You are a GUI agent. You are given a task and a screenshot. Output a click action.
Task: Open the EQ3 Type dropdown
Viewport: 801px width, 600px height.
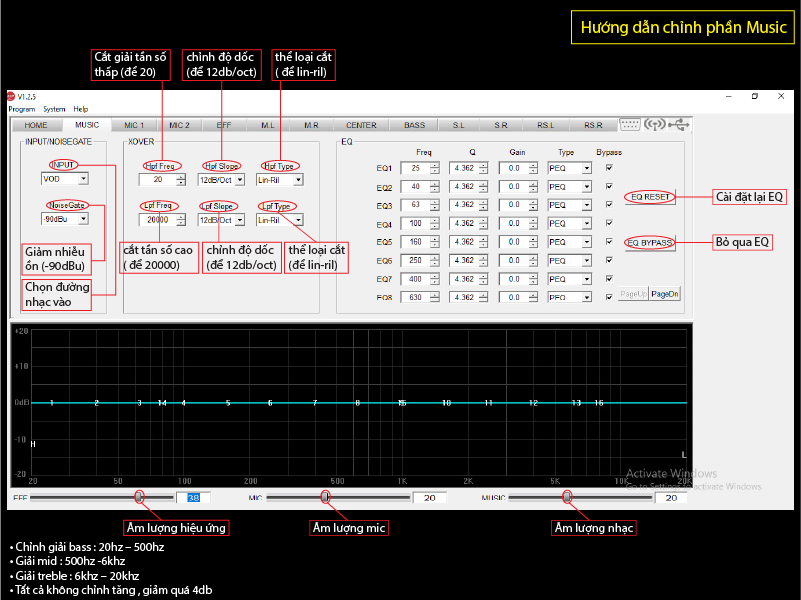coord(570,205)
